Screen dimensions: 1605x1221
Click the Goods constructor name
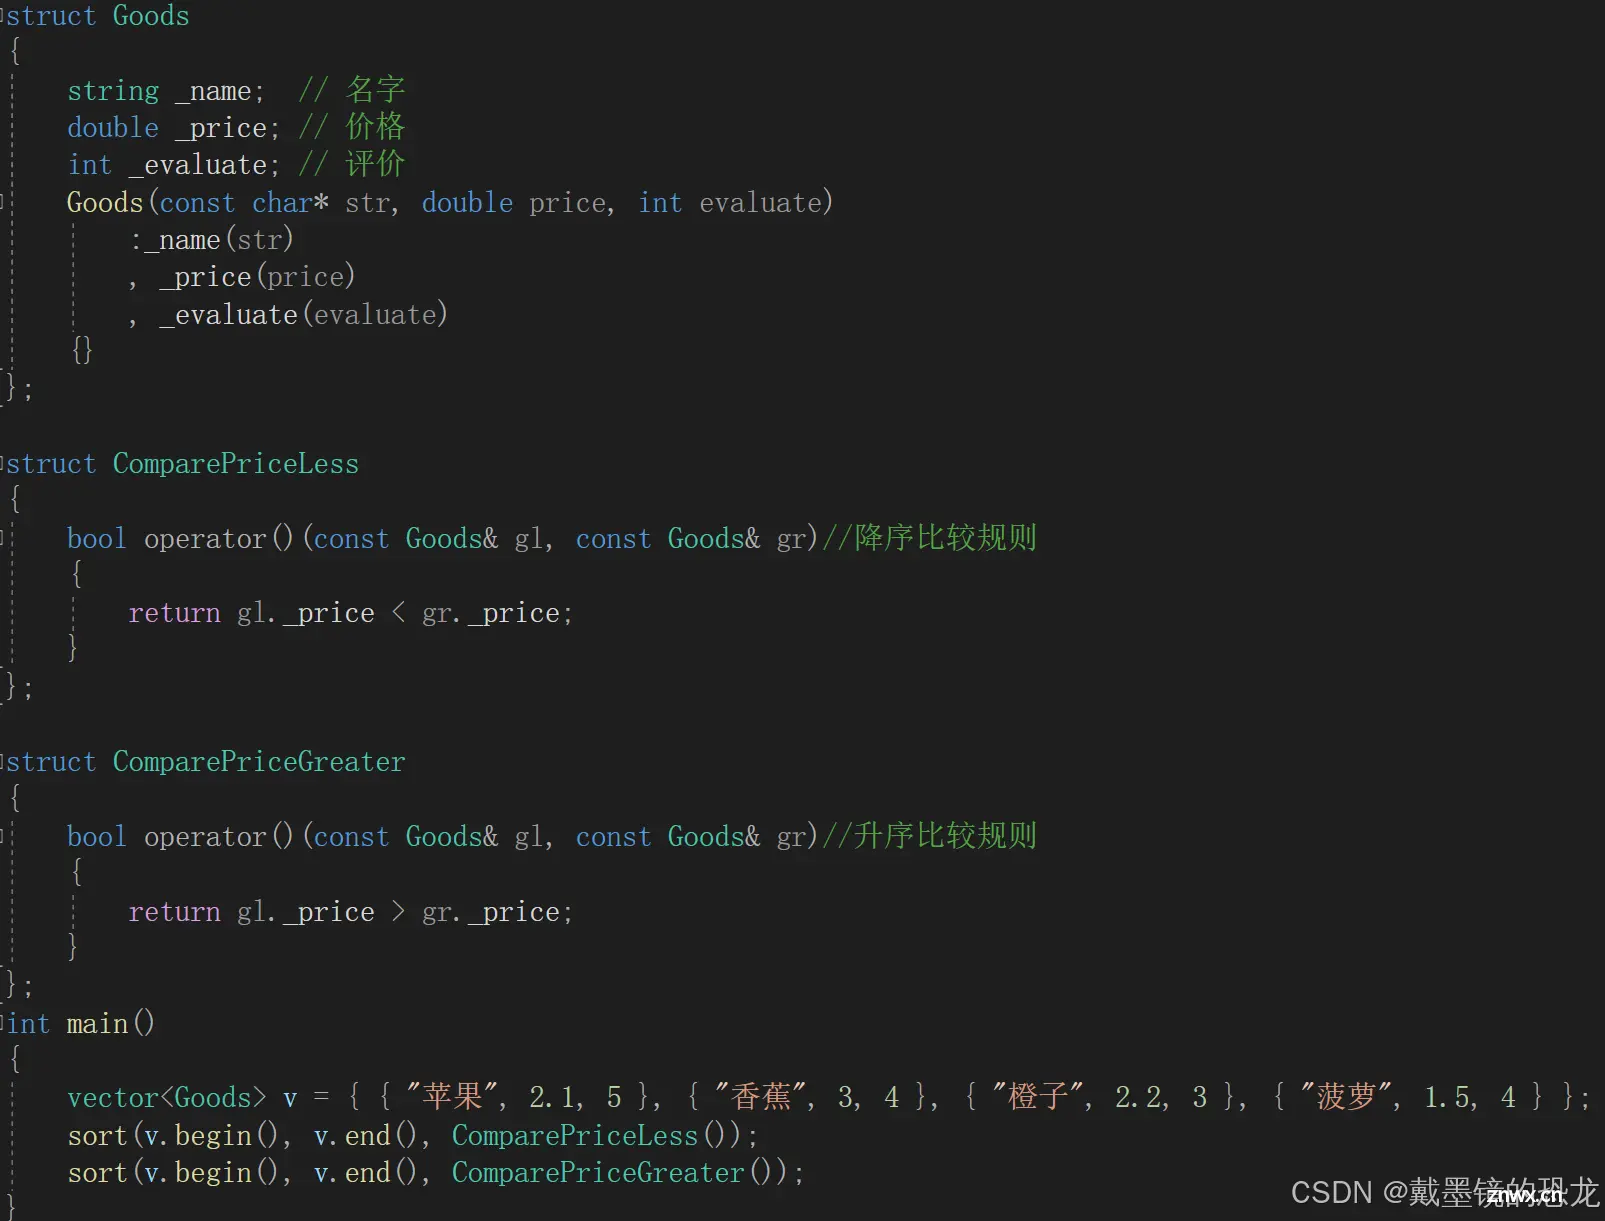click(x=105, y=203)
